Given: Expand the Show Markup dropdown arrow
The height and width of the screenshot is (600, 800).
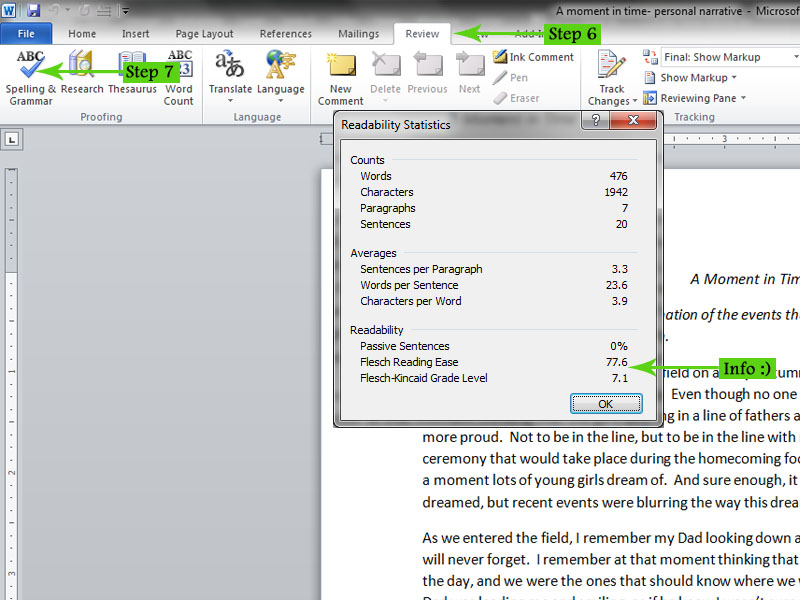Looking at the screenshot, I should coord(734,78).
